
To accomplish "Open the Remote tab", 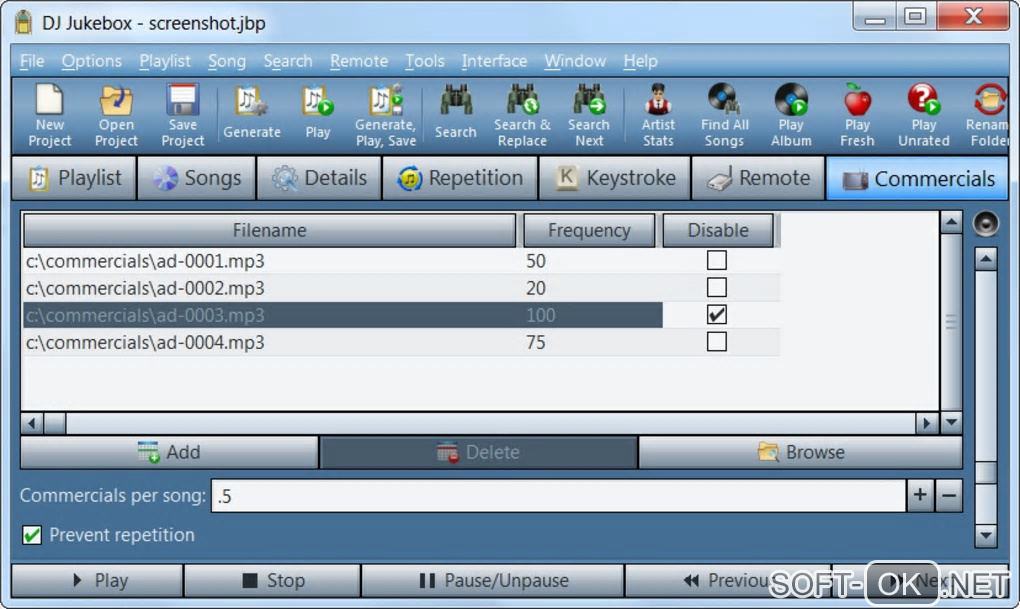I will pos(758,178).
